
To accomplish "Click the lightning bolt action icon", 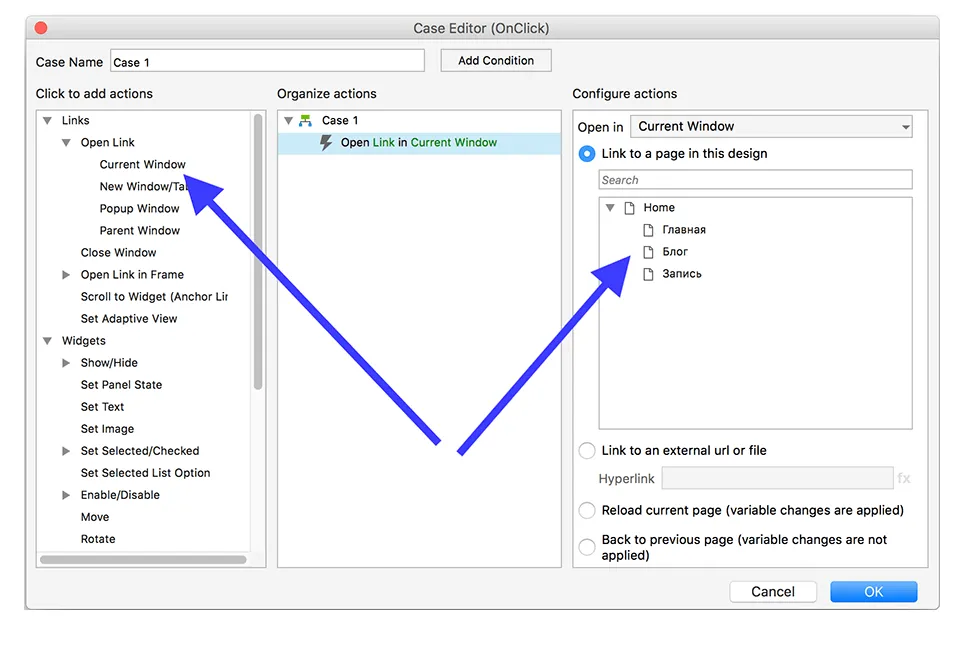I will [x=325, y=143].
